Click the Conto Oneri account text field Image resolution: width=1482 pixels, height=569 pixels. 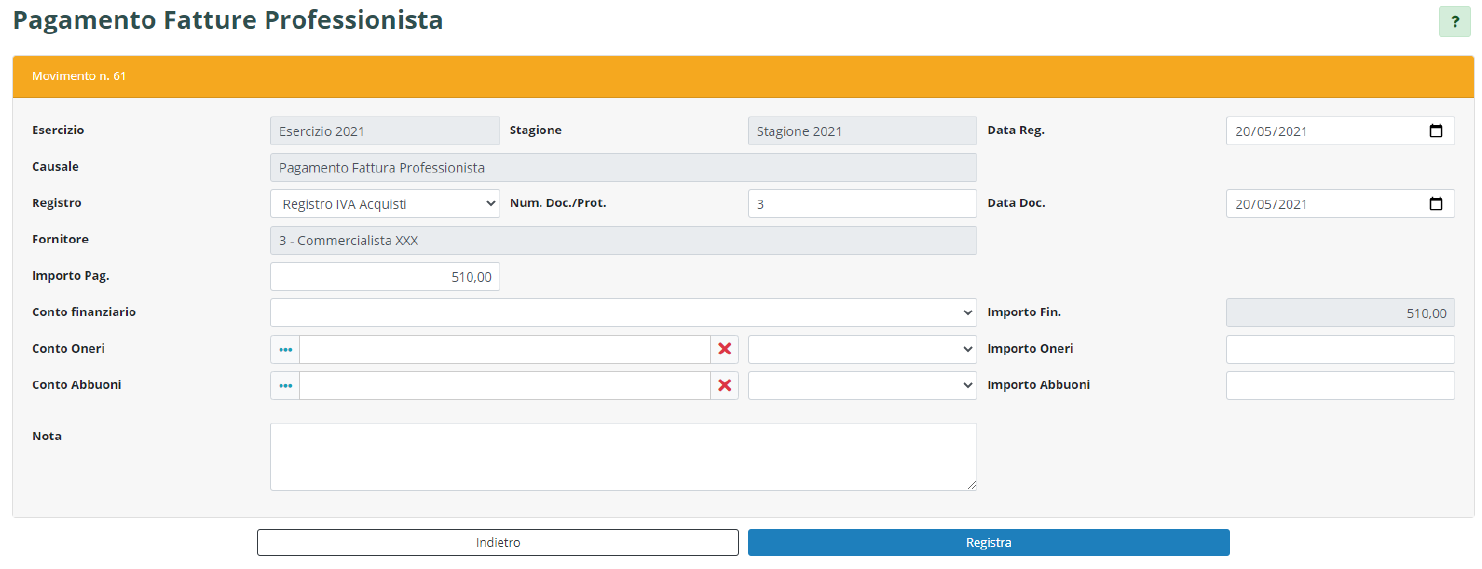pyautogui.click(x=504, y=349)
